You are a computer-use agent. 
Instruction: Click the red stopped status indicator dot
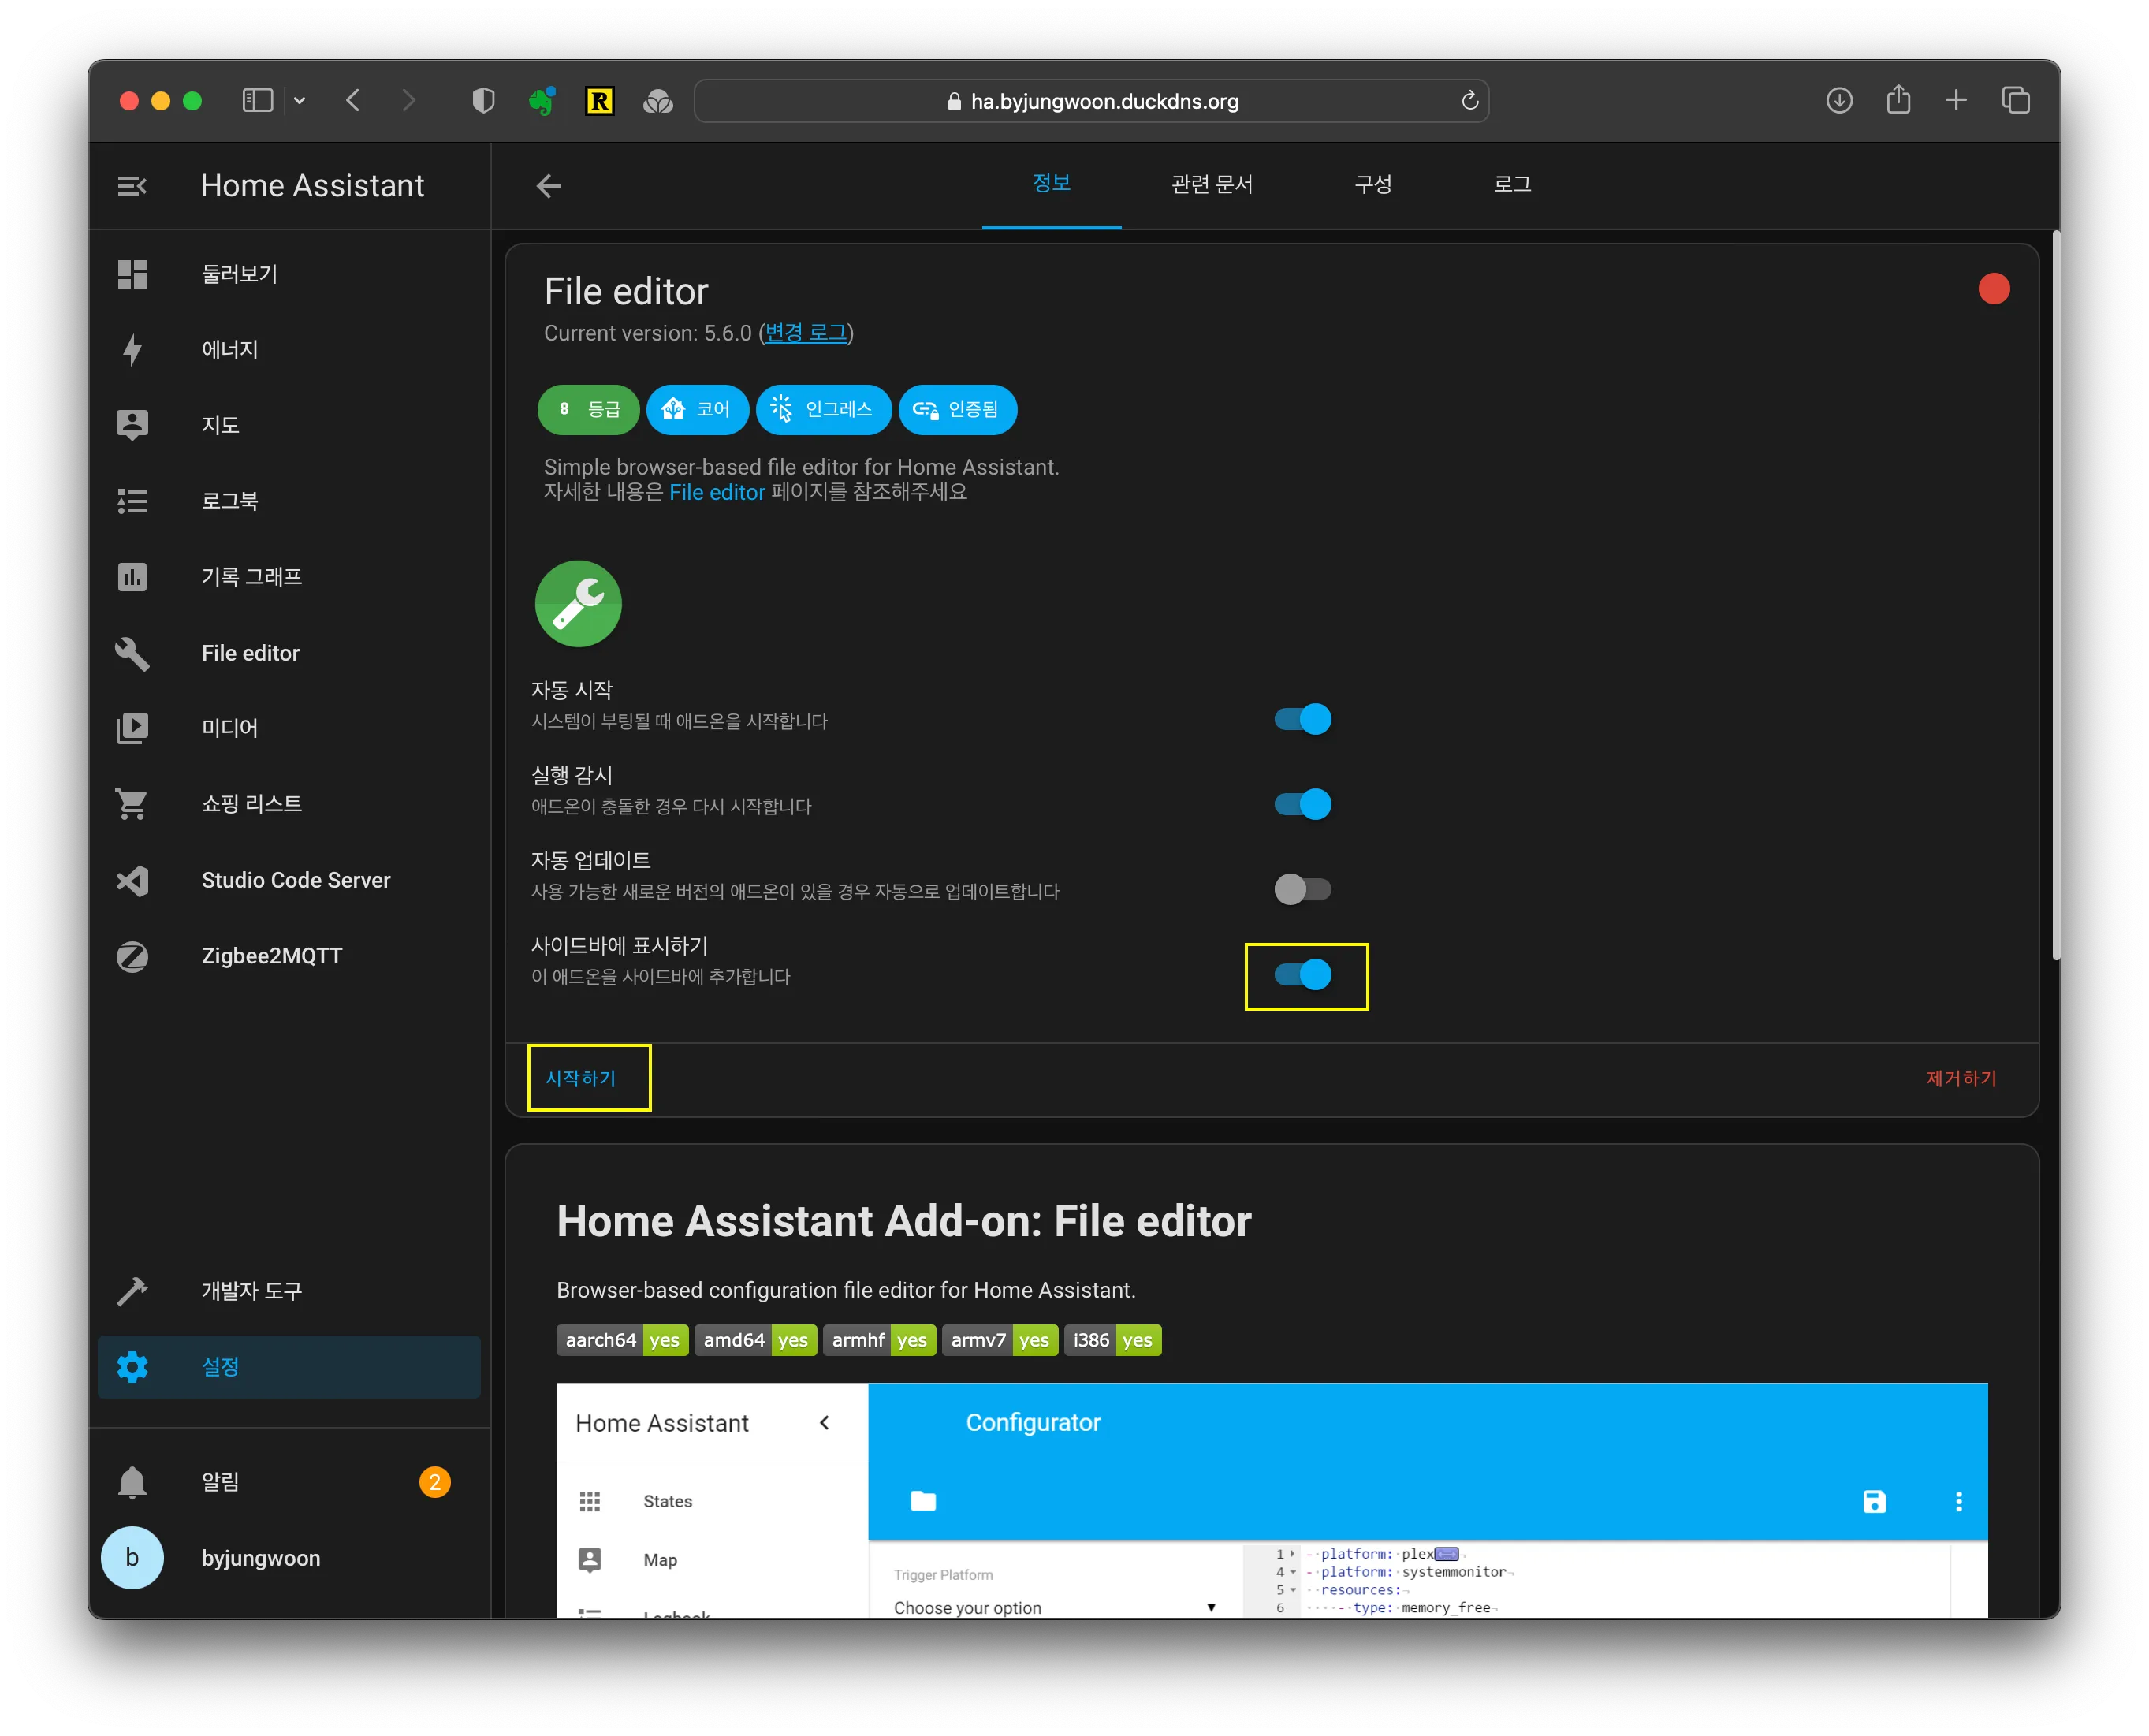(x=1993, y=289)
